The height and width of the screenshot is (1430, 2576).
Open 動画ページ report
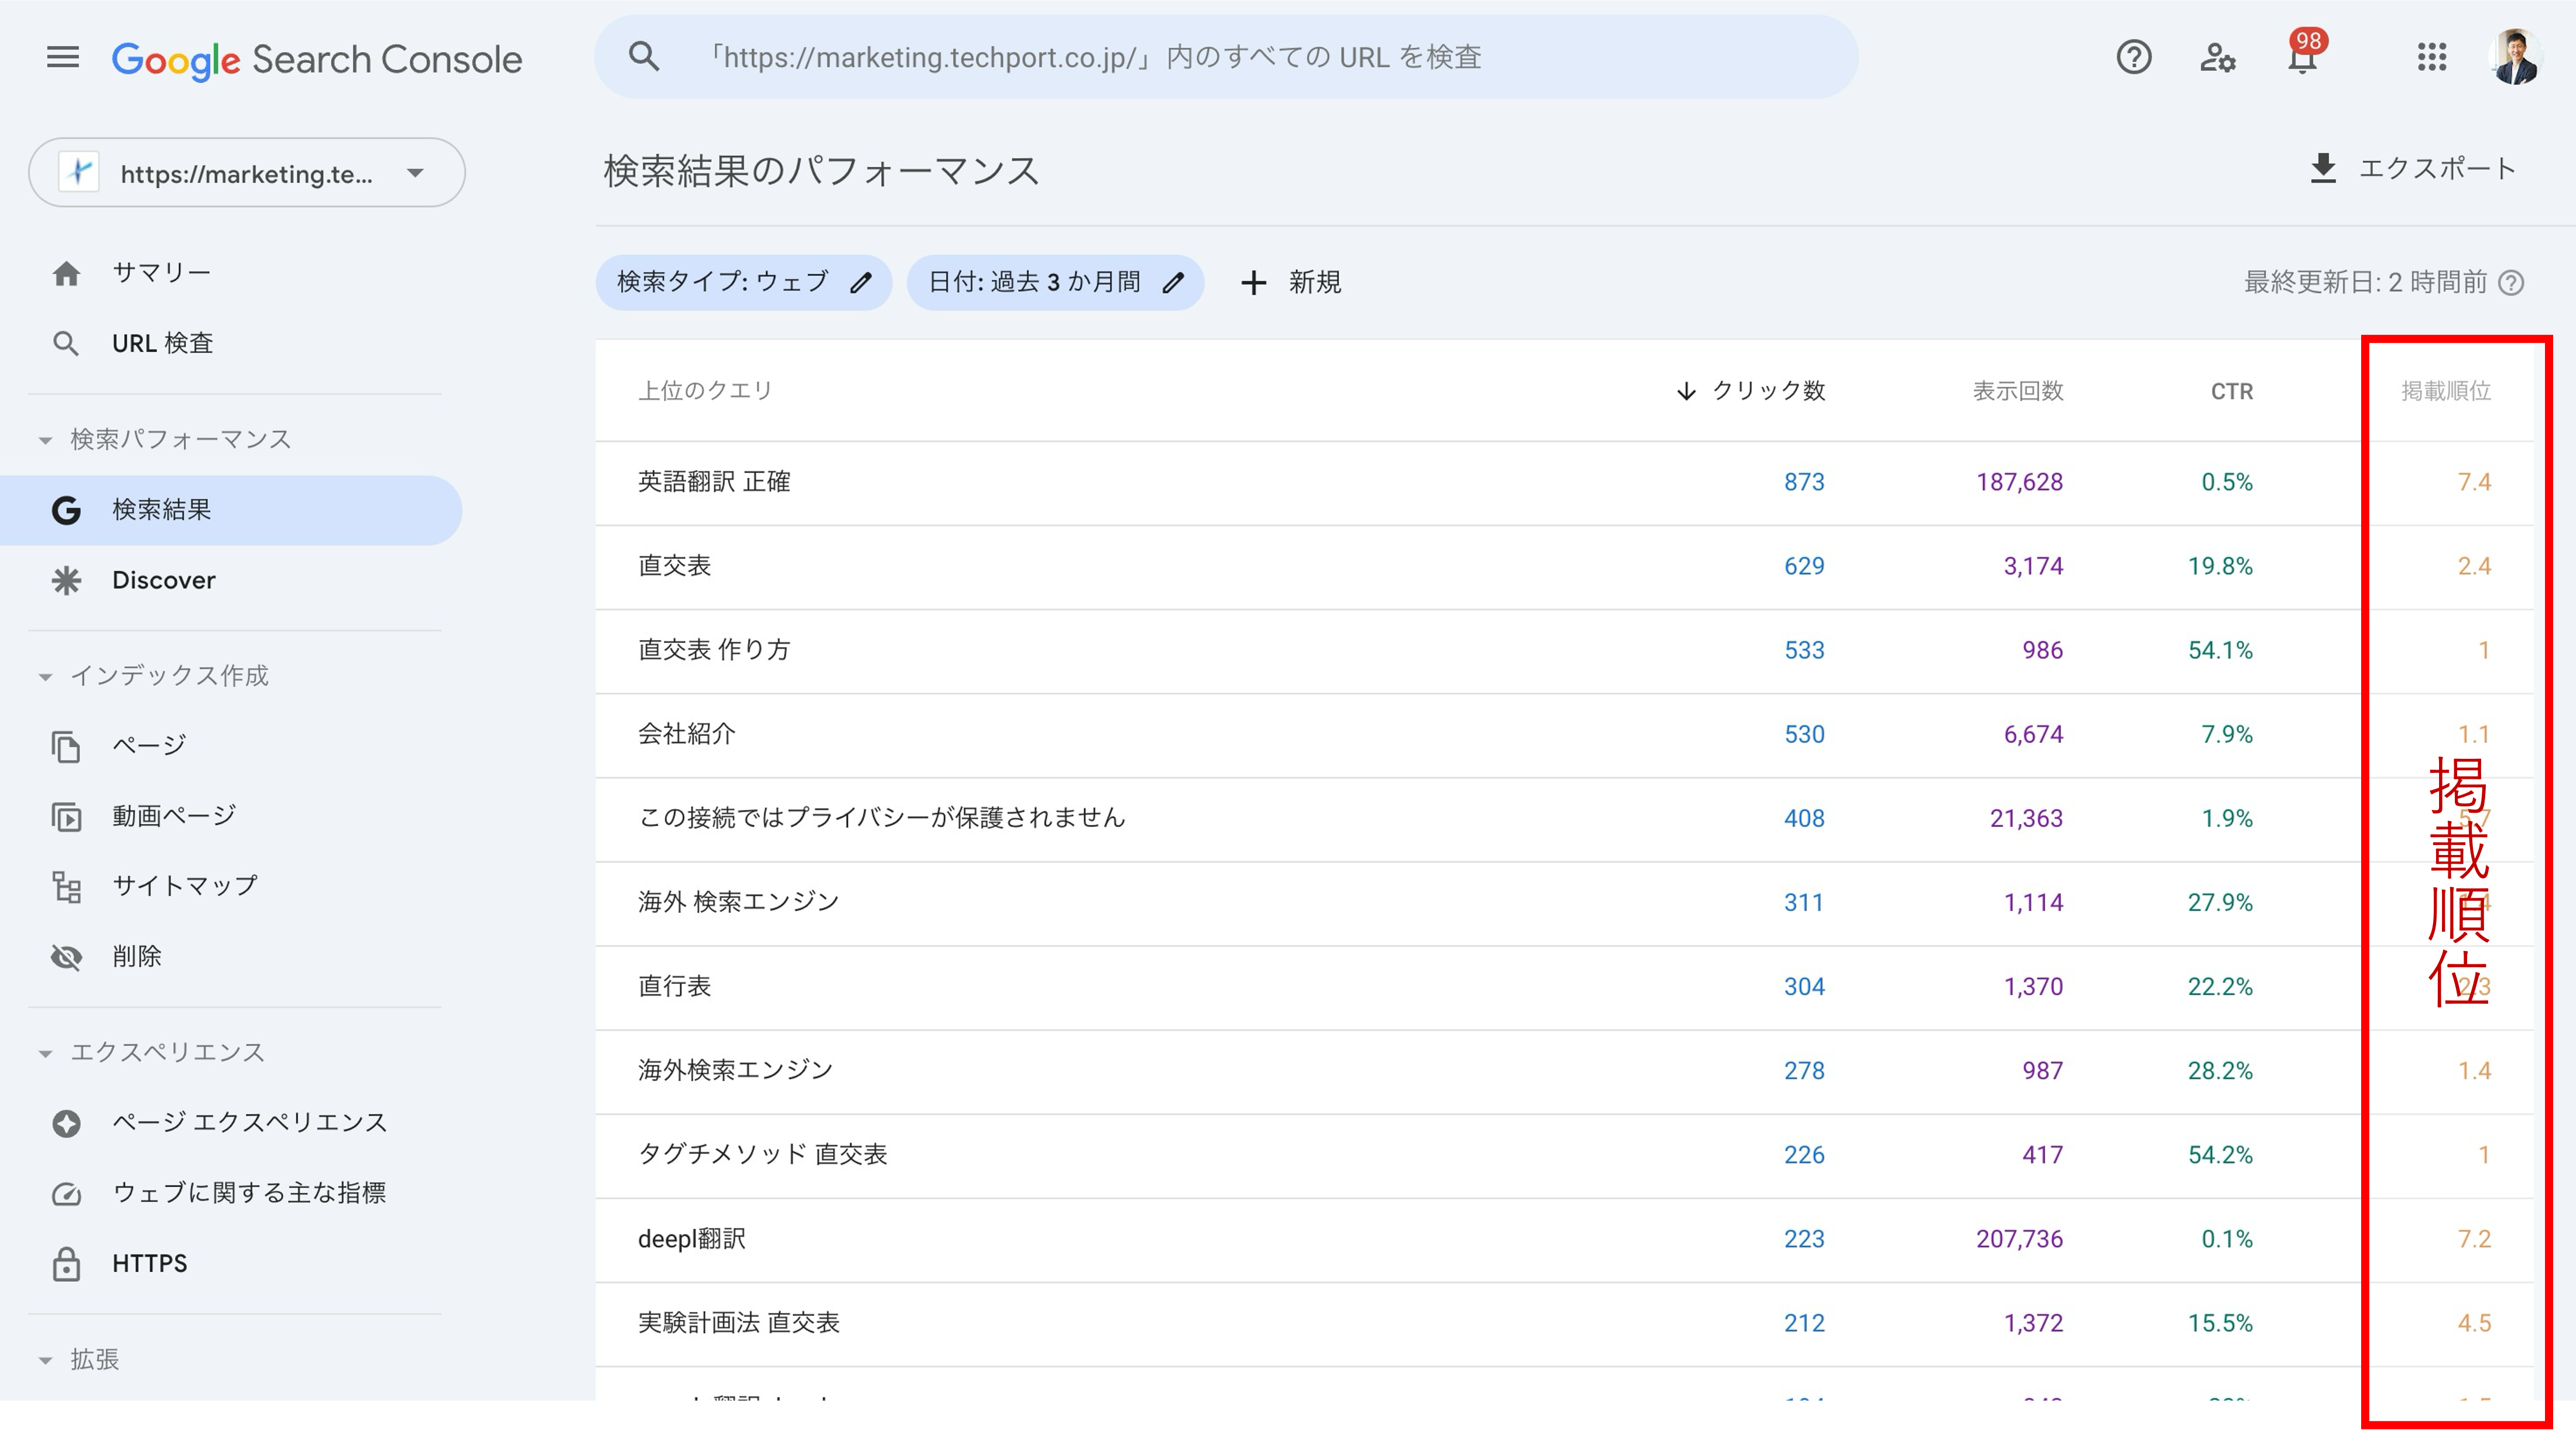(x=231, y=816)
